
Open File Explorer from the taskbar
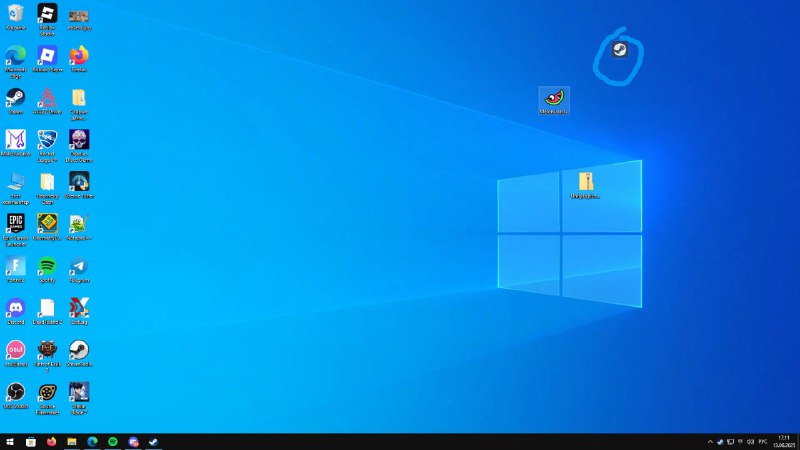pos(72,441)
